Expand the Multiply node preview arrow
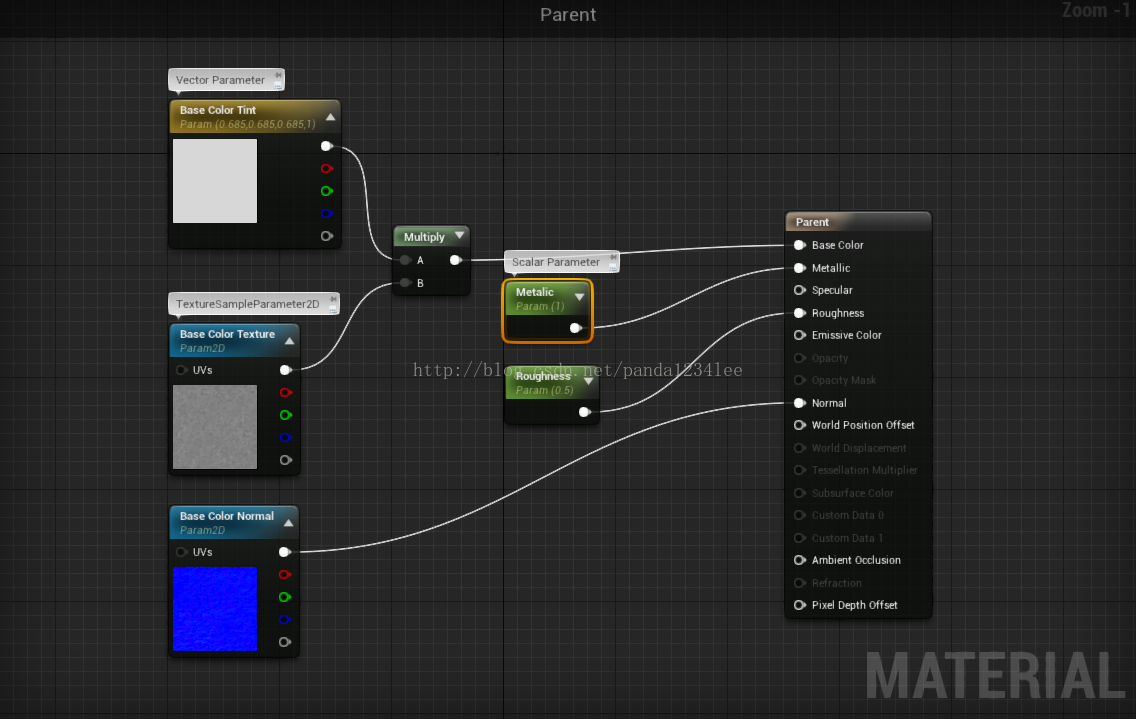The image size is (1136, 719). click(x=459, y=236)
